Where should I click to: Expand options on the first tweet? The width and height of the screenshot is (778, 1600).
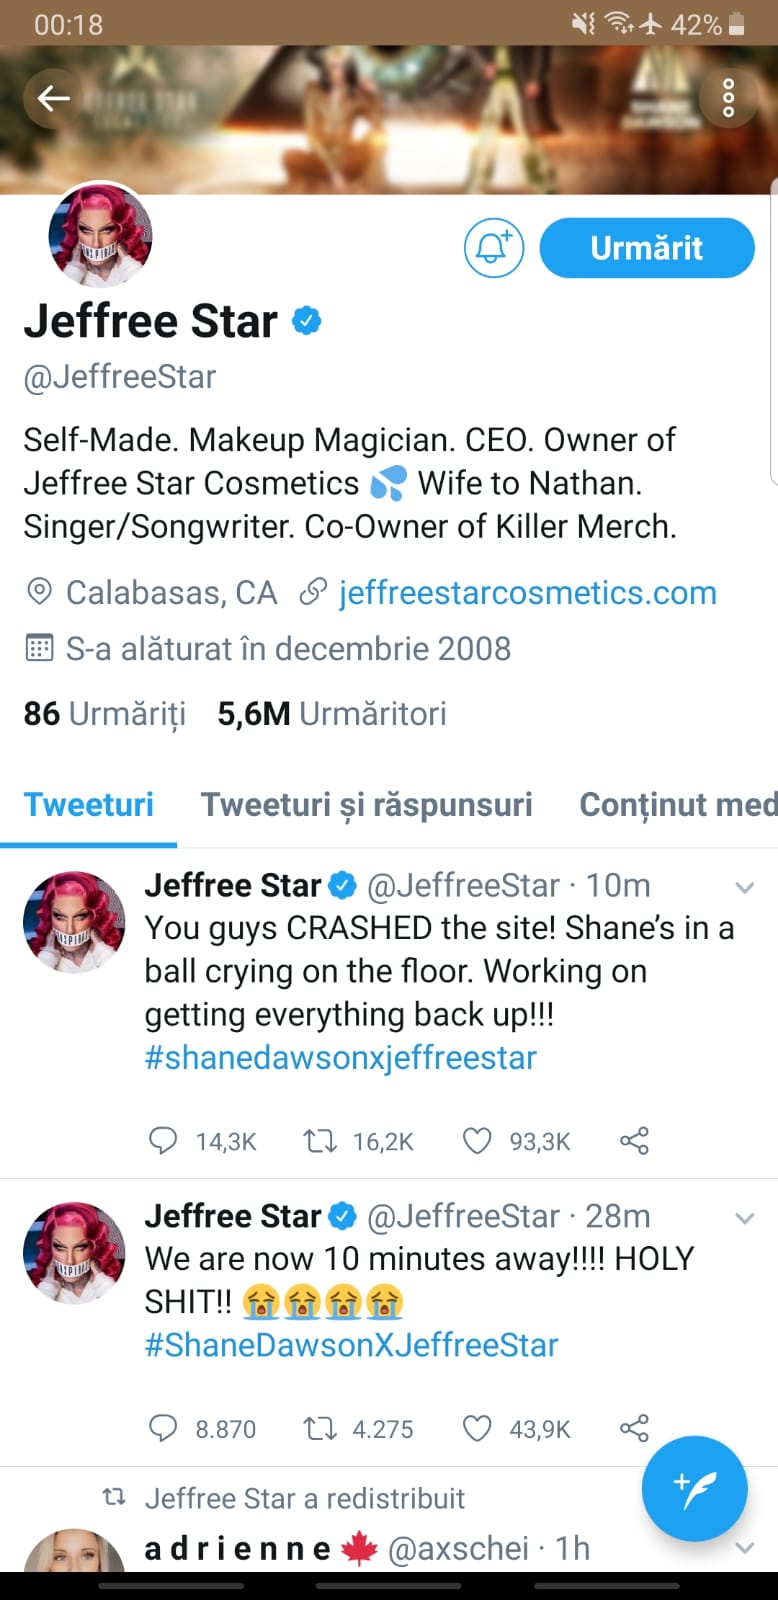tap(744, 886)
